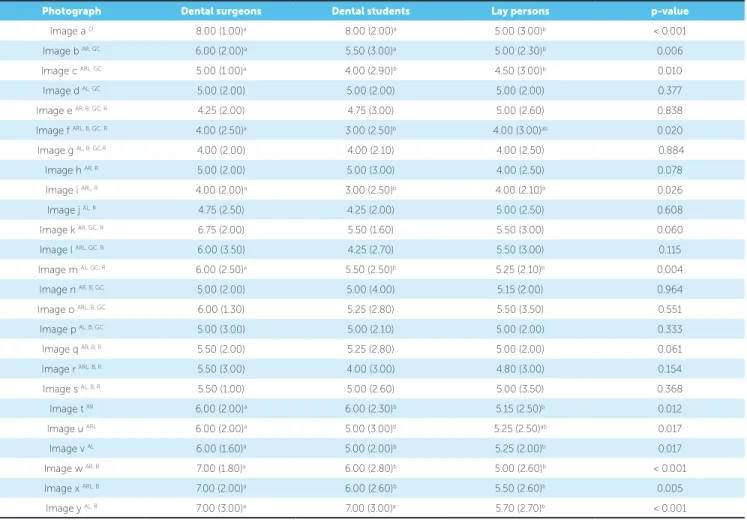Select the Image b row label
Screen dimensions: 747x520
pyautogui.click(x=71, y=51)
